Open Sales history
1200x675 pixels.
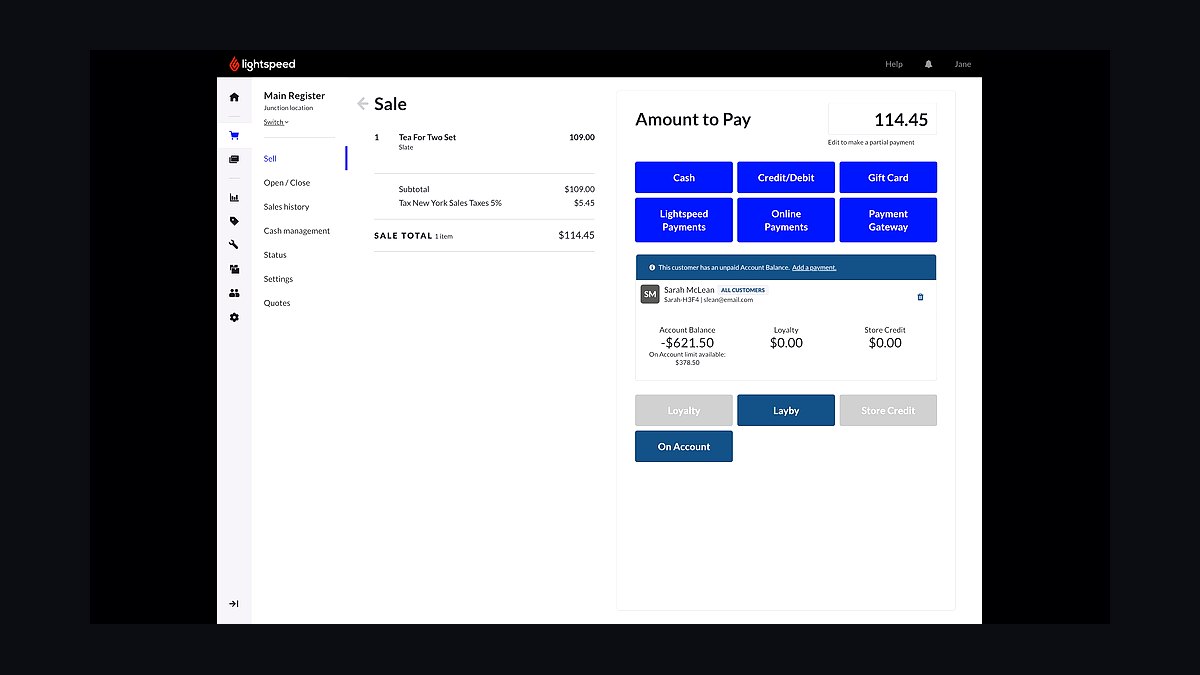[287, 207]
